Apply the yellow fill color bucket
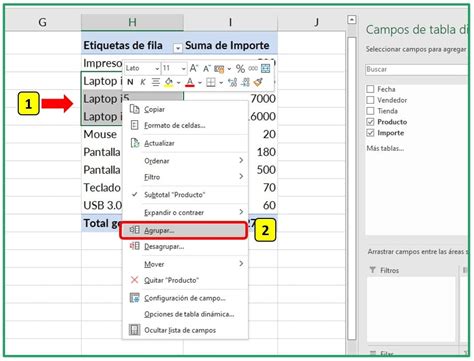Viewport: 474px width, 361px height. 169,82
